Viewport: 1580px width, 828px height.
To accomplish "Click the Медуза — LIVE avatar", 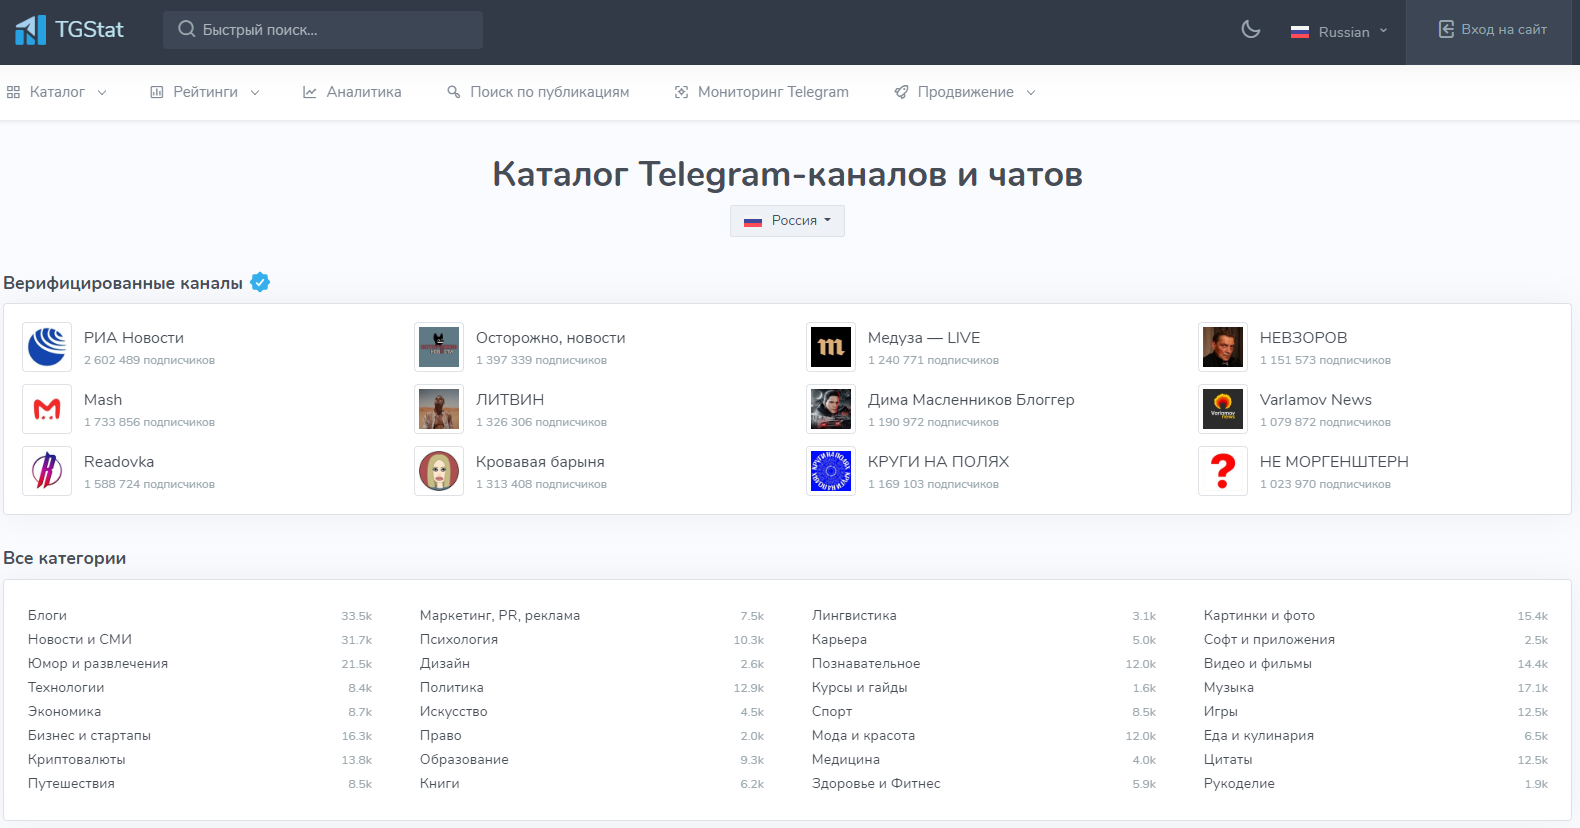I will pos(831,347).
